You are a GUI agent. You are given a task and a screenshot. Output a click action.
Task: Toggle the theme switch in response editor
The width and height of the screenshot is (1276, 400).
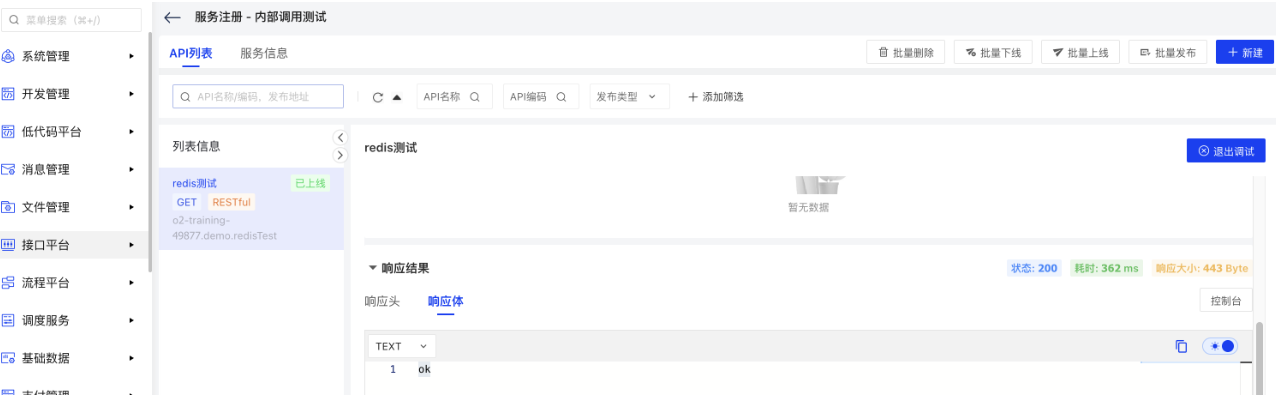[x=1220, y=346]
